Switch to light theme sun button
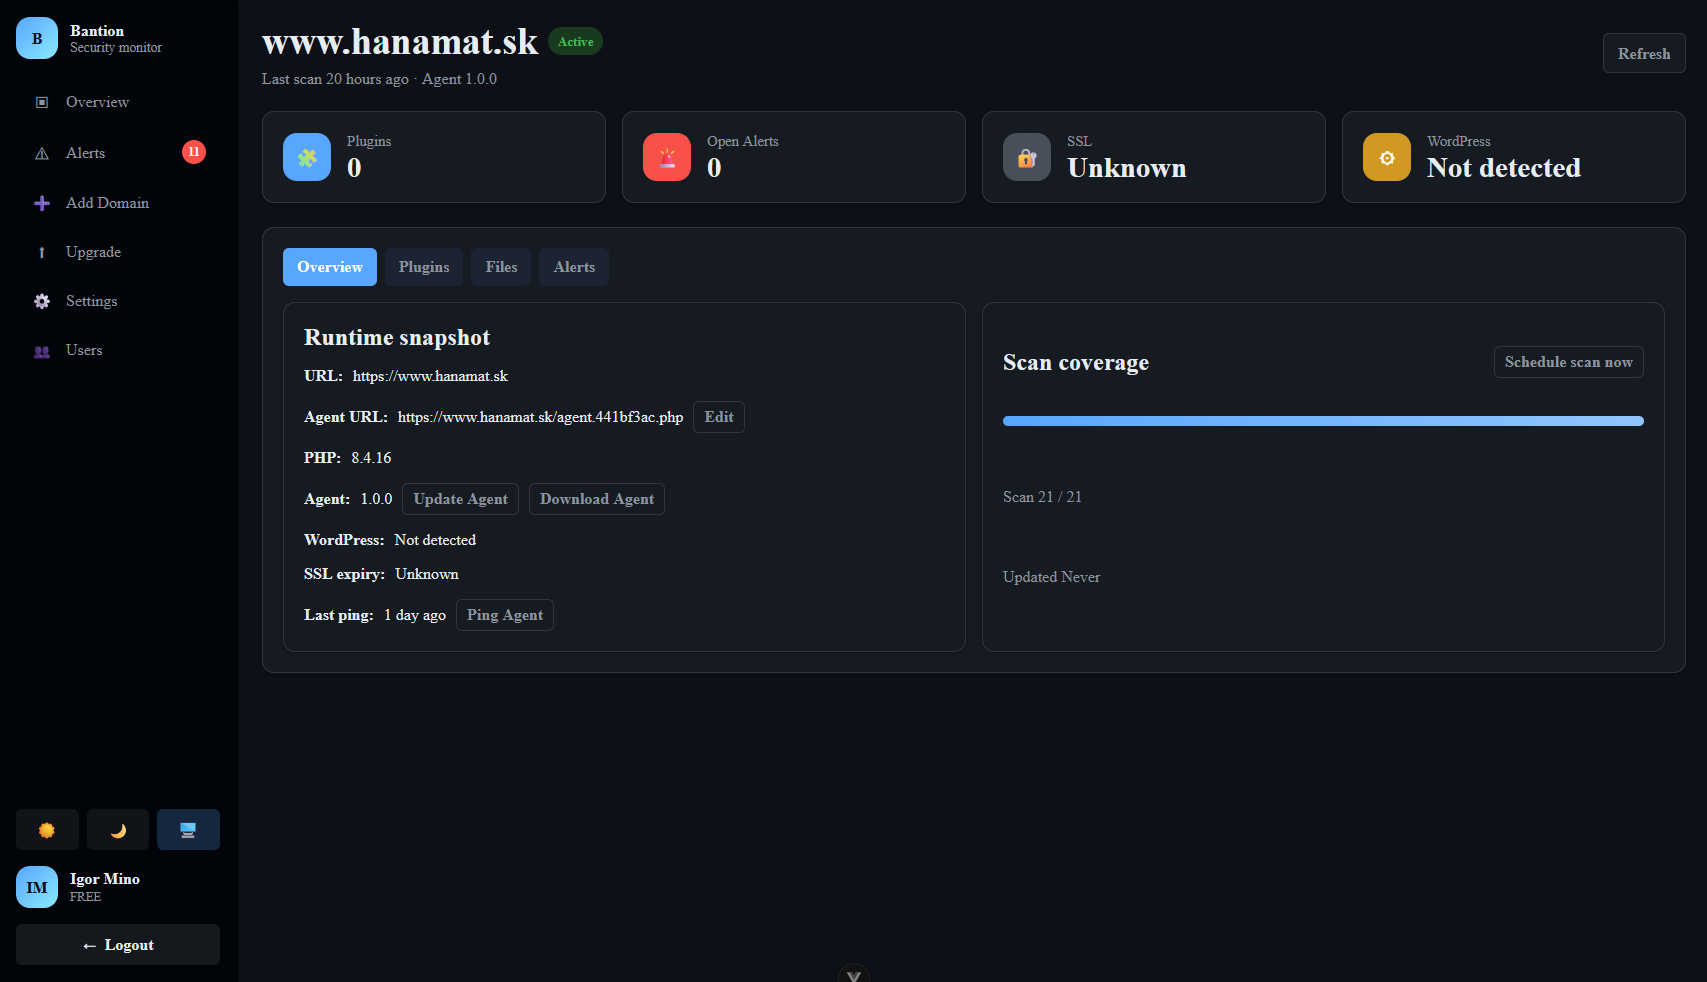This screenshot has width=1707, height=982. click(47, 830)
